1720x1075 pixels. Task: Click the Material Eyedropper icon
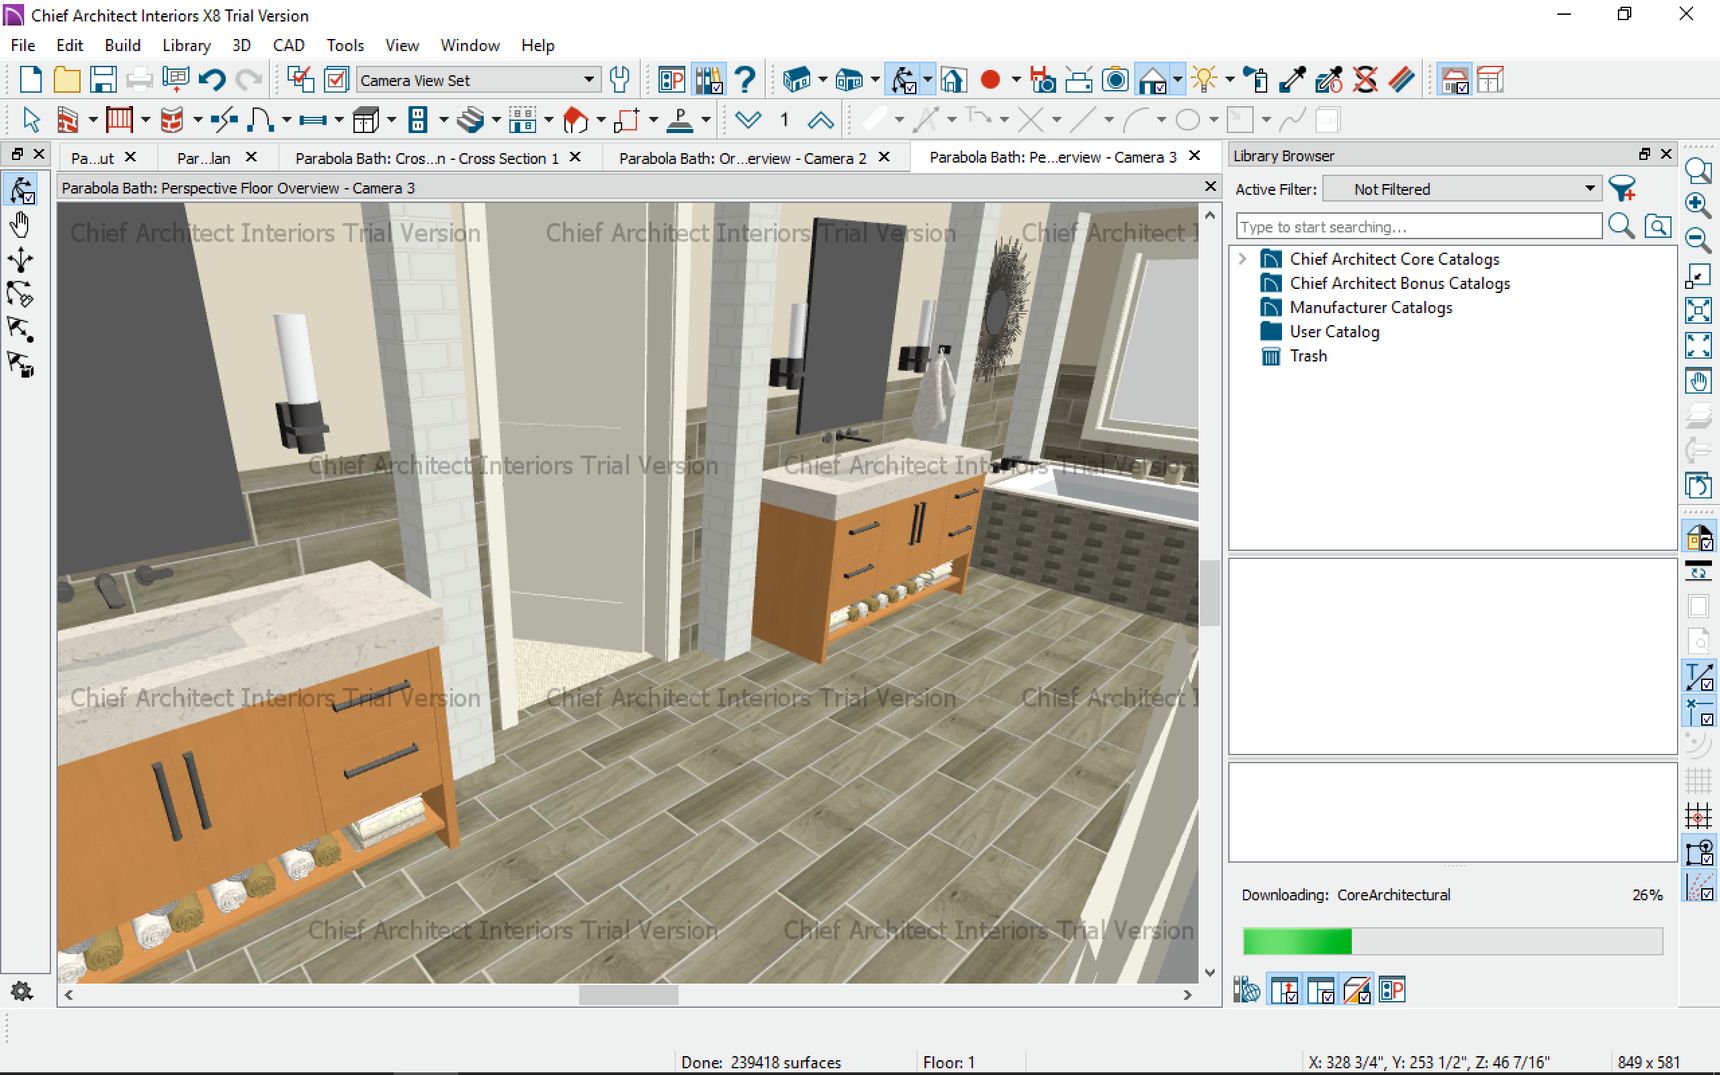(1292, 80)
